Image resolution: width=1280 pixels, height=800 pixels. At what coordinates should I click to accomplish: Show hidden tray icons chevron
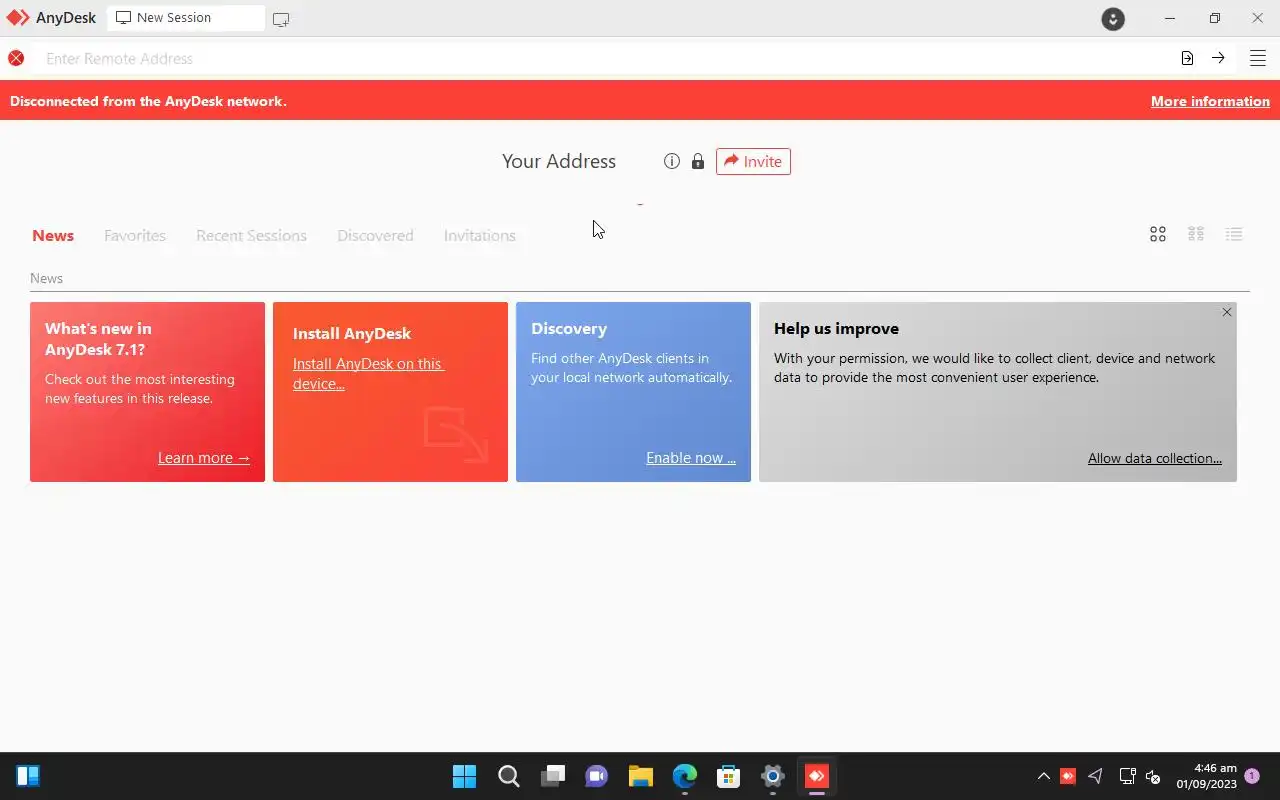click(1043, 776)
